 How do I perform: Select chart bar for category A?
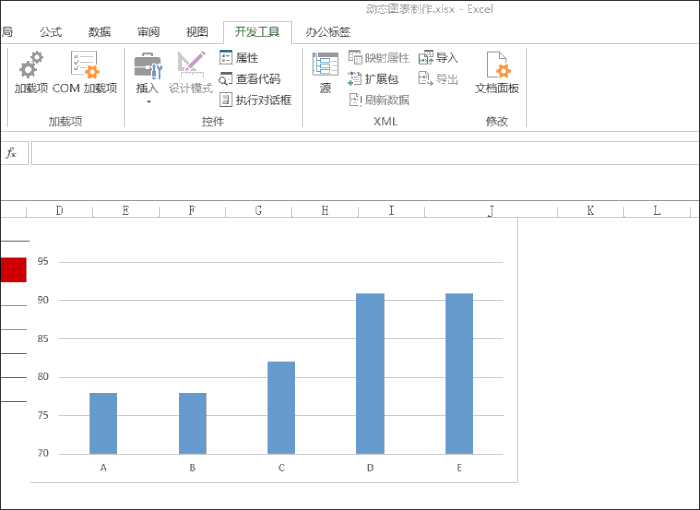click(x=103, y=423)
